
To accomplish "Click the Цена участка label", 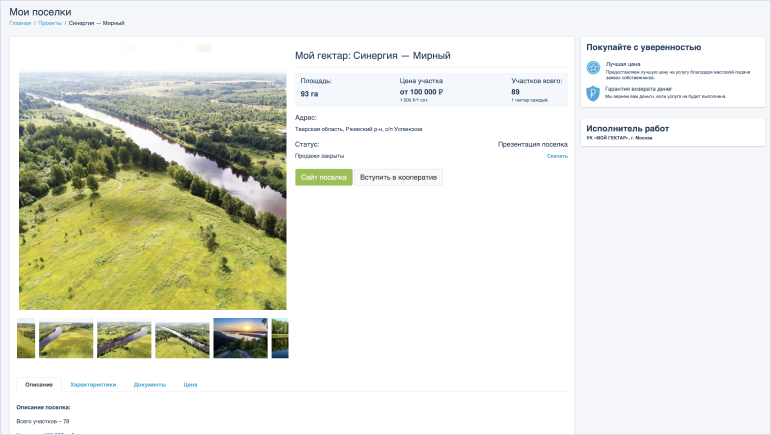I will pyautogui.click(x=421, y=81).
